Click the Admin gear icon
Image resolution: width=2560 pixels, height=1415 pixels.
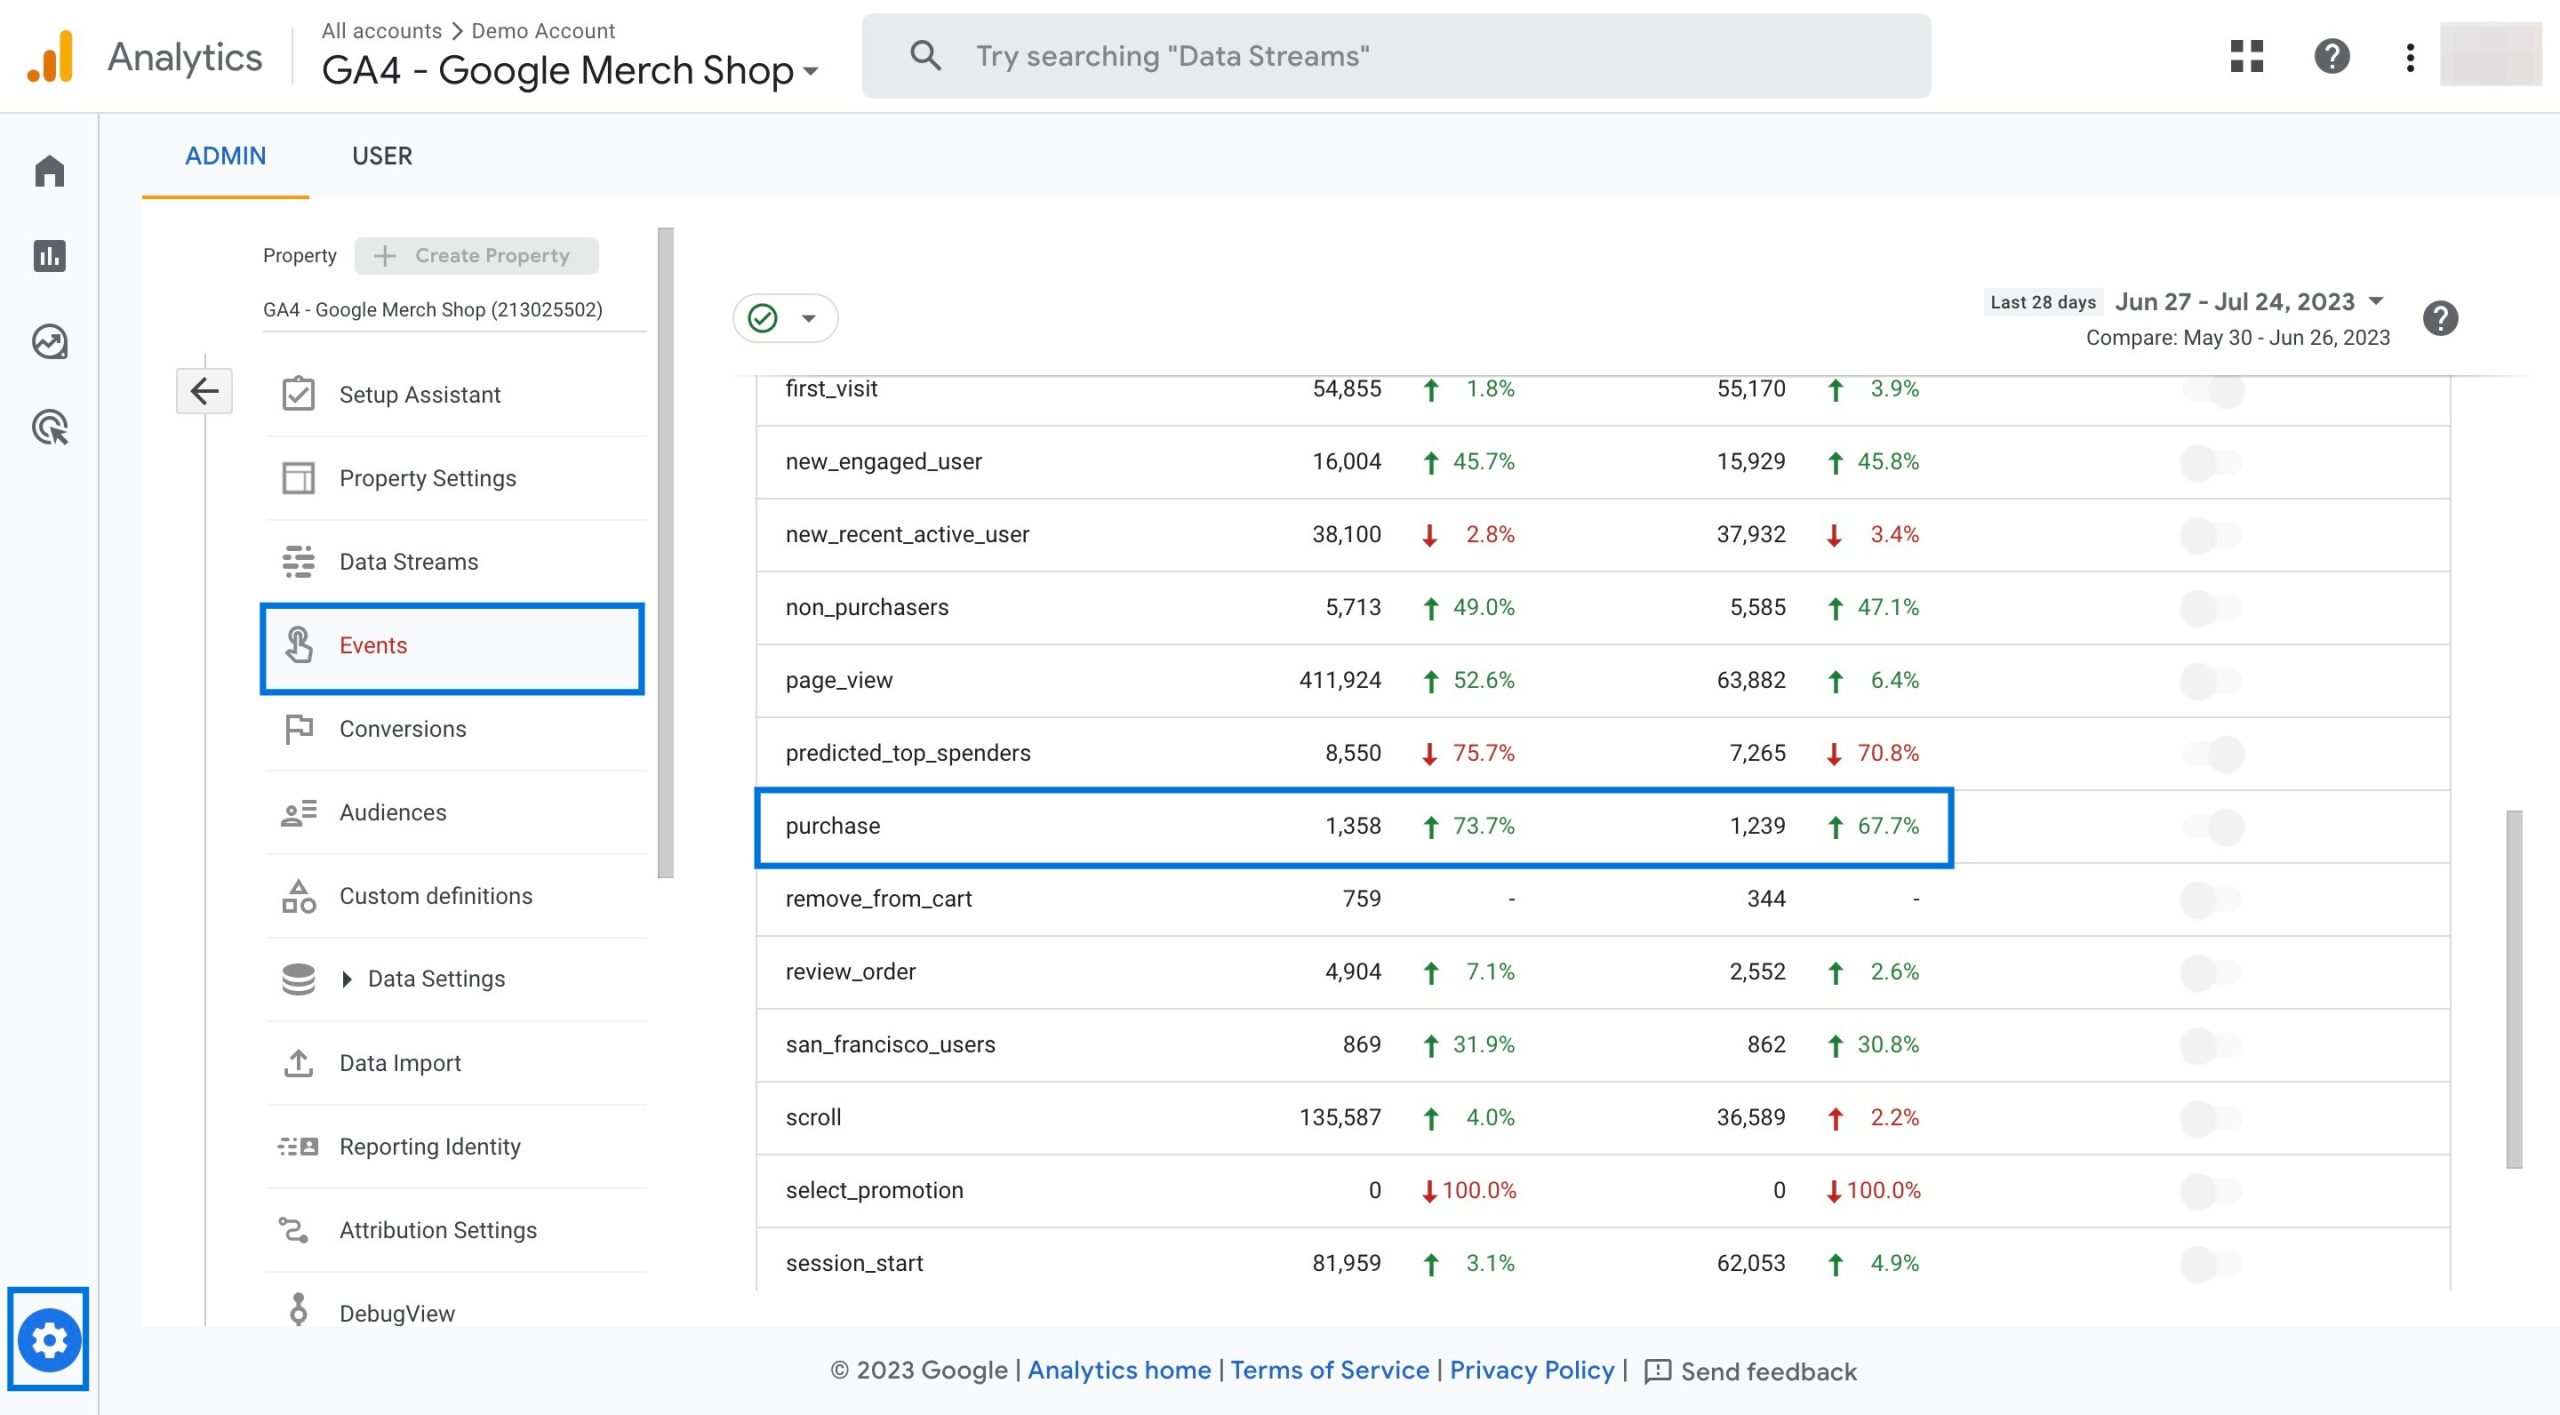(49, 1339)
